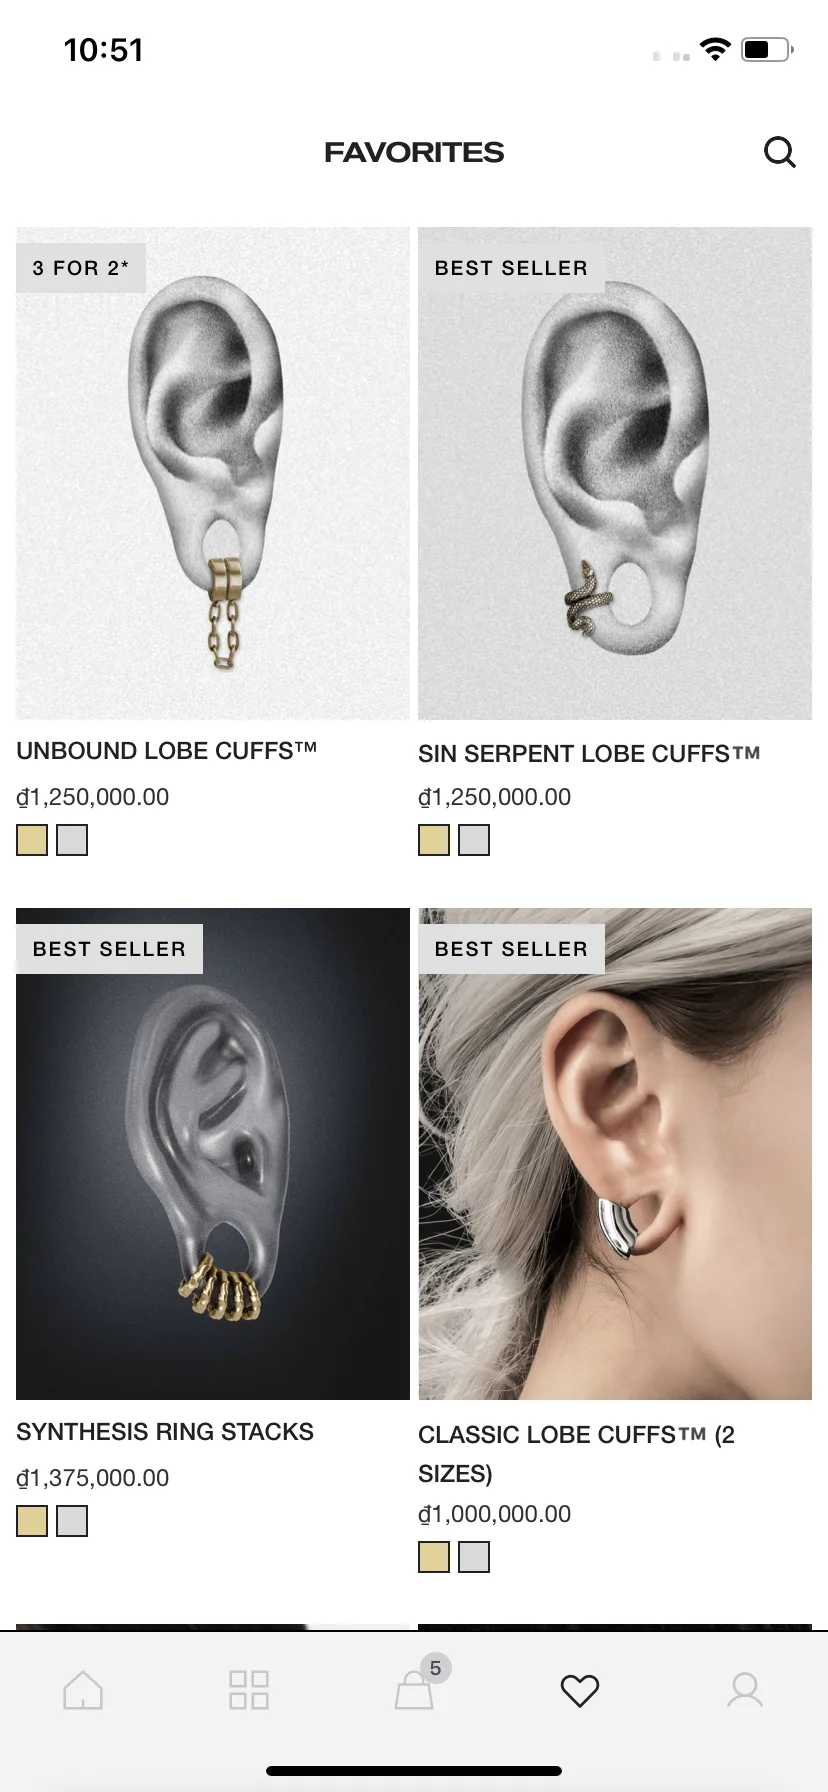This screenshot has width=828, height=1792.
Task: Pick silver swatch under Synthesis Ring Stacks
Action: pyautogui.click(x=72, y=1521)
